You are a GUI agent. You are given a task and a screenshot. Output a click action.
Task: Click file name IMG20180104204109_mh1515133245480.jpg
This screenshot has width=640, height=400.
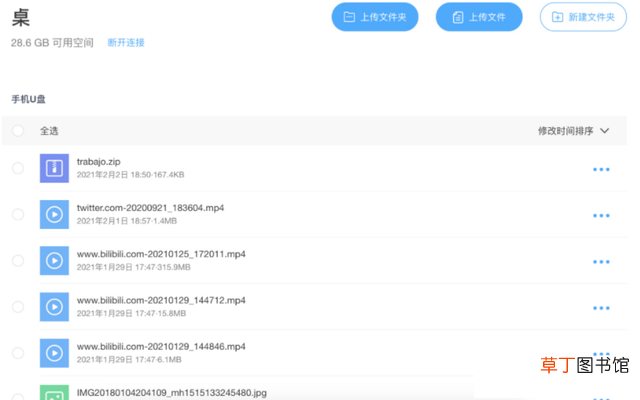pos(171,393)
